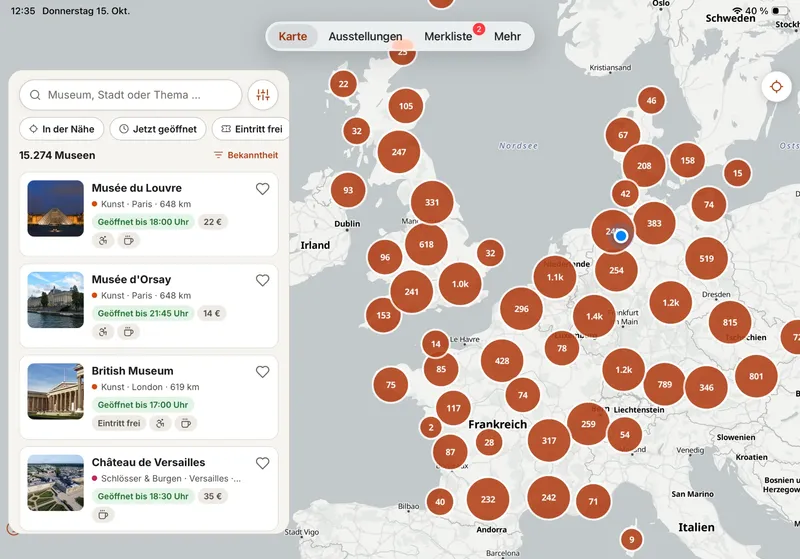Screen dimensions: 800x559
Task: Favorite the Musée du Louvre heart
Action: click(x=262, y=189)
